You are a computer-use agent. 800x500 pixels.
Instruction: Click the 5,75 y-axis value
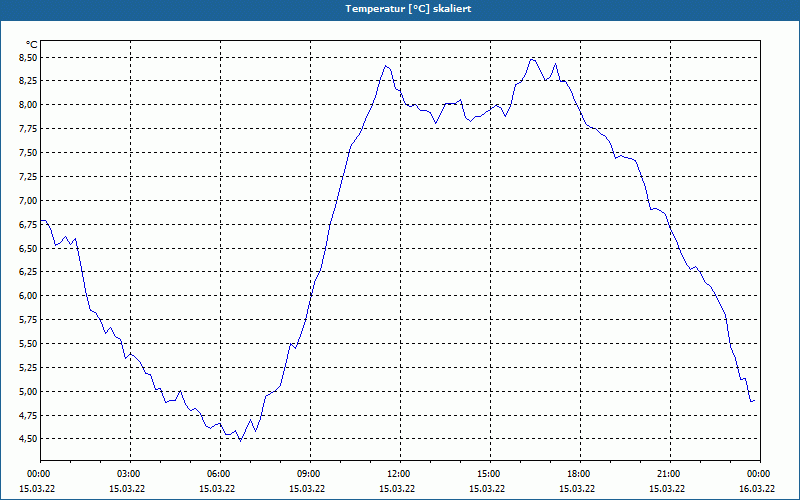coord(29,320)
